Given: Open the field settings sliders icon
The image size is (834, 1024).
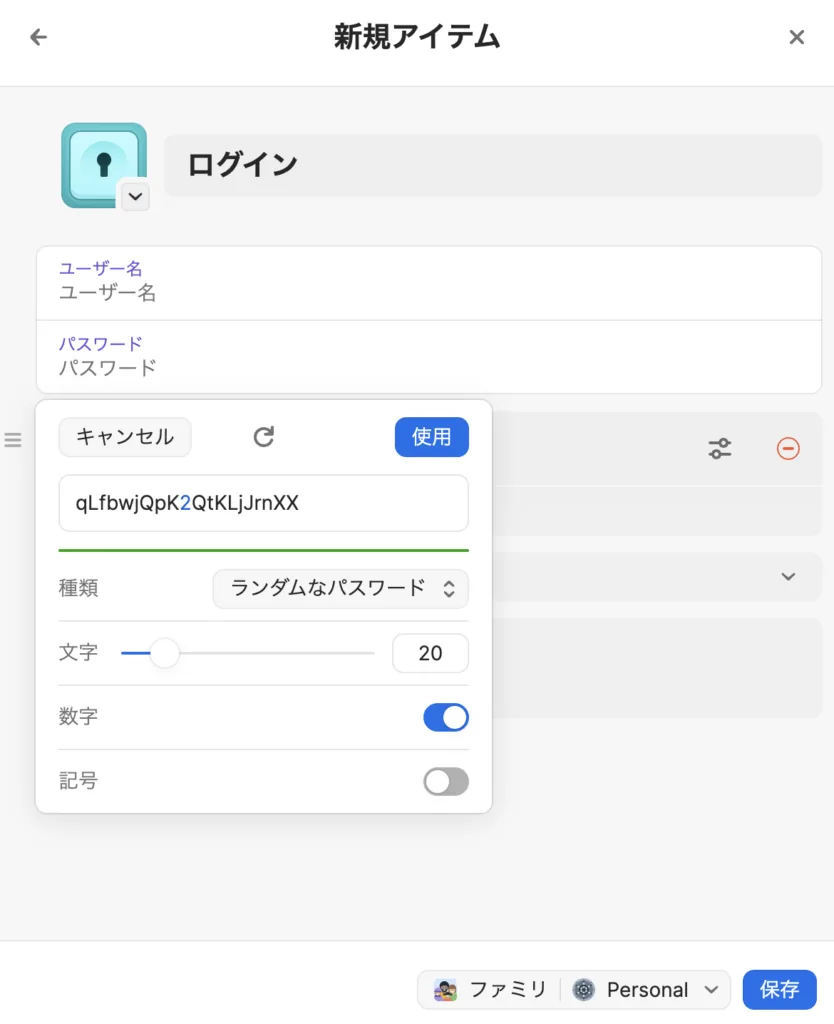Looking at the screenshot, I should [719, 449].
